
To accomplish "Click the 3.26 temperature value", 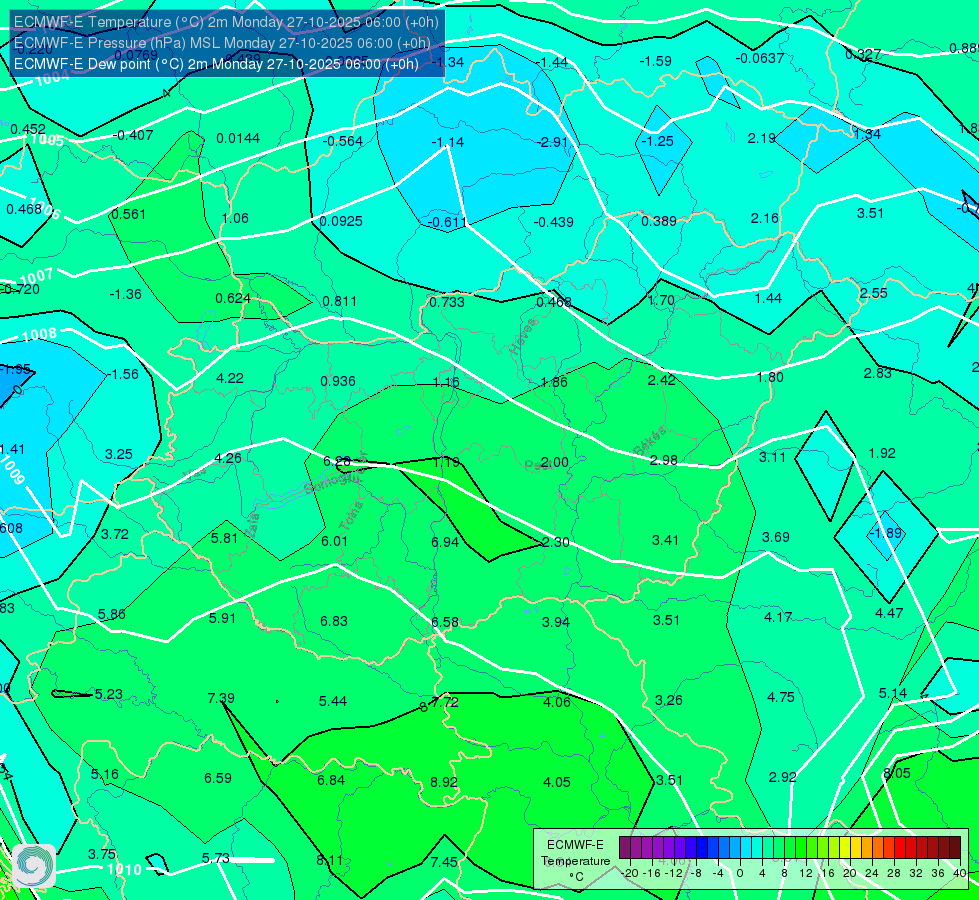I will (x=669, y=700).
